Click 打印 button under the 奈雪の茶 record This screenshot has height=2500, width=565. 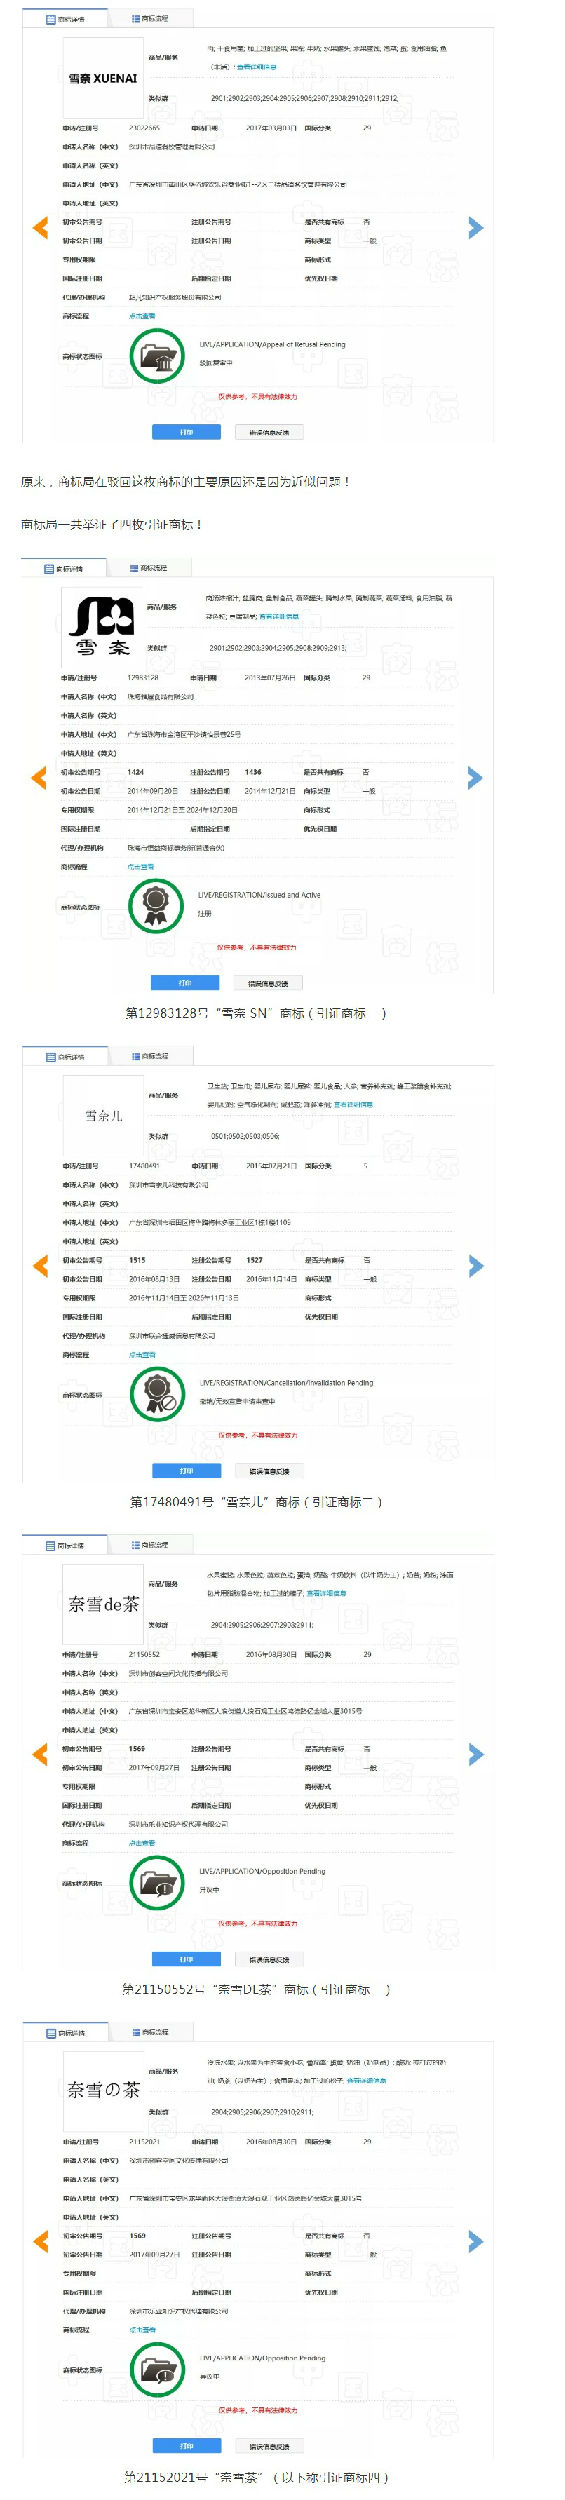[186, 2446]
